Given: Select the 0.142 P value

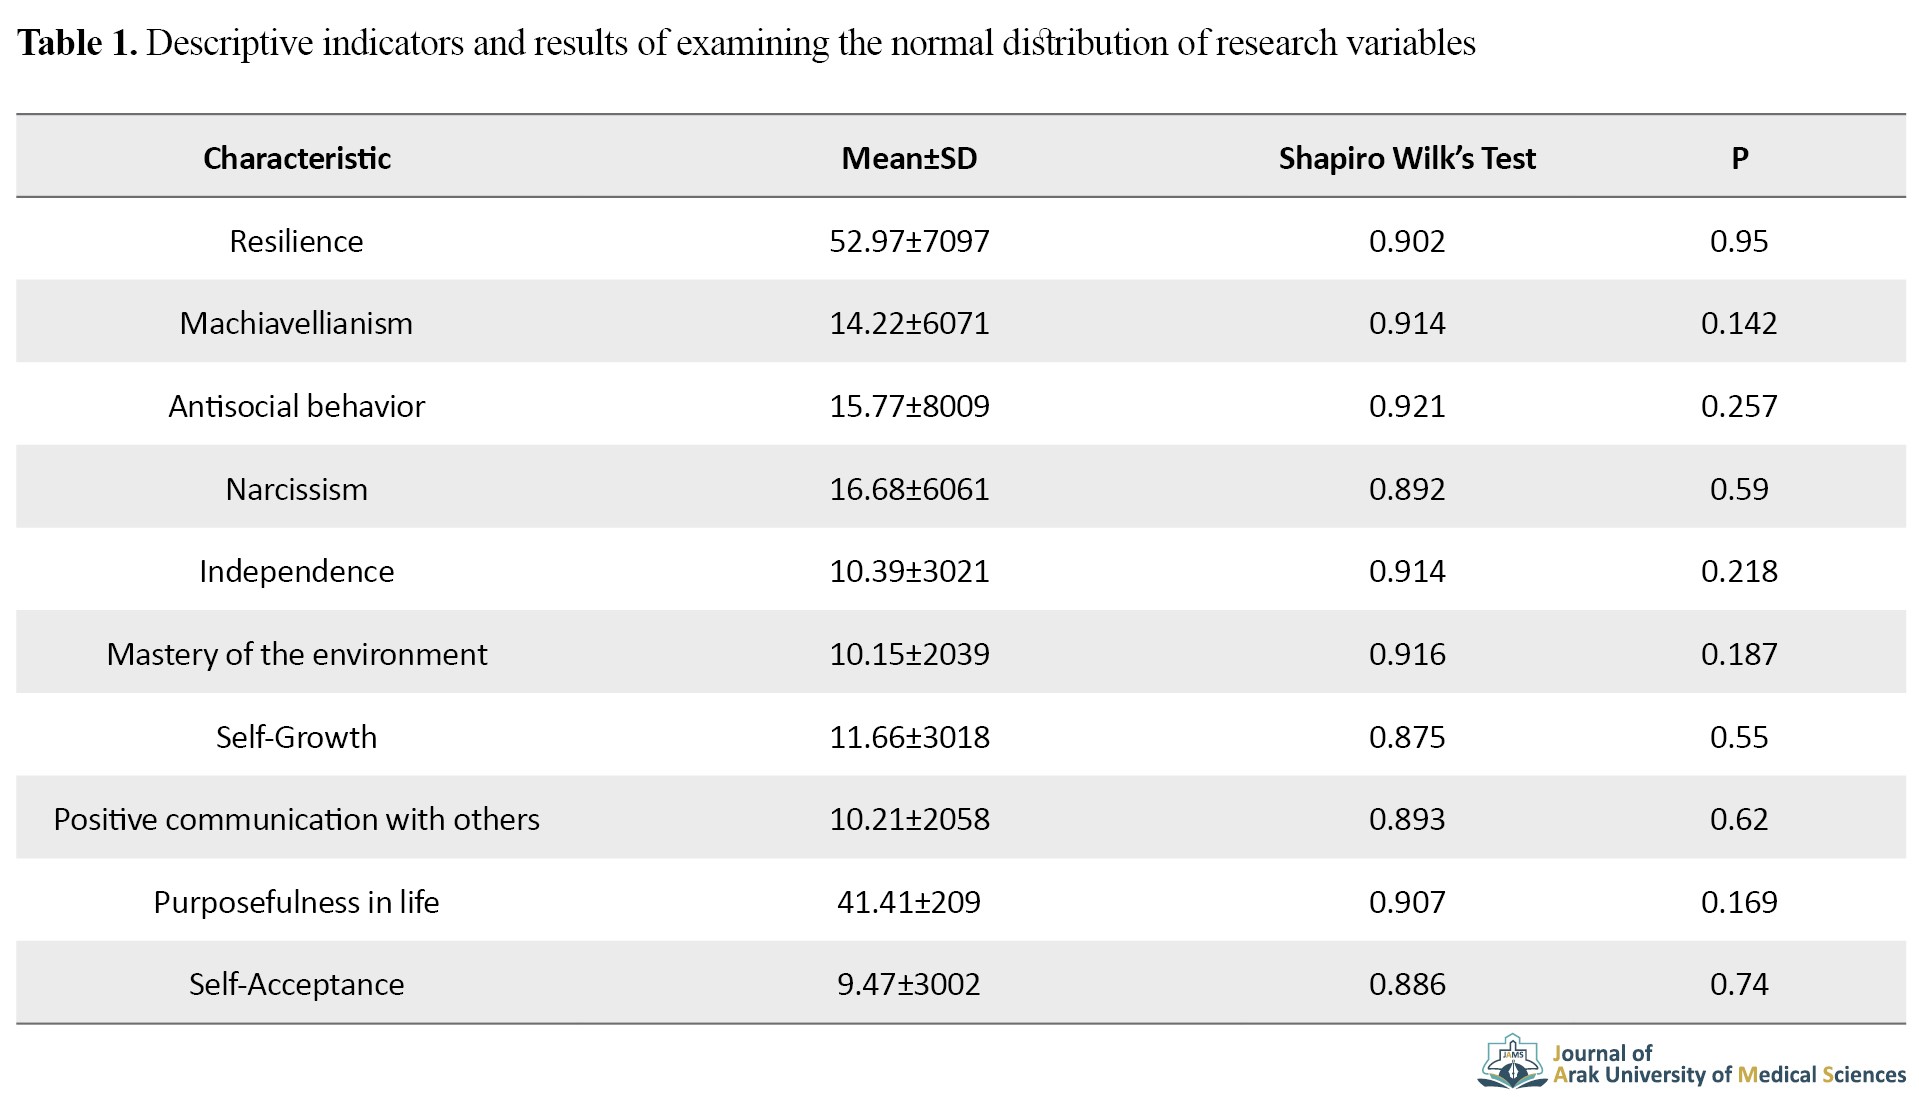Looking at the screenshot, I should coord(1739,323).
